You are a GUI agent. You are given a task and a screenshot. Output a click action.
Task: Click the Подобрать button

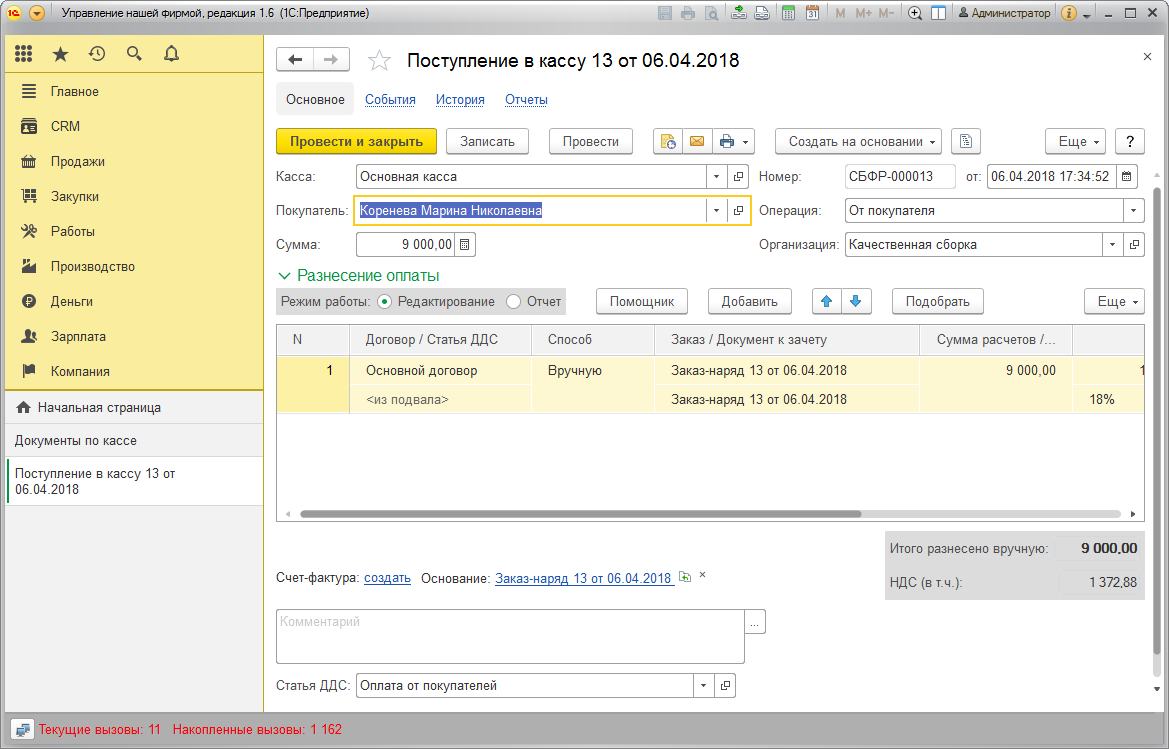(x=937, y=301)
